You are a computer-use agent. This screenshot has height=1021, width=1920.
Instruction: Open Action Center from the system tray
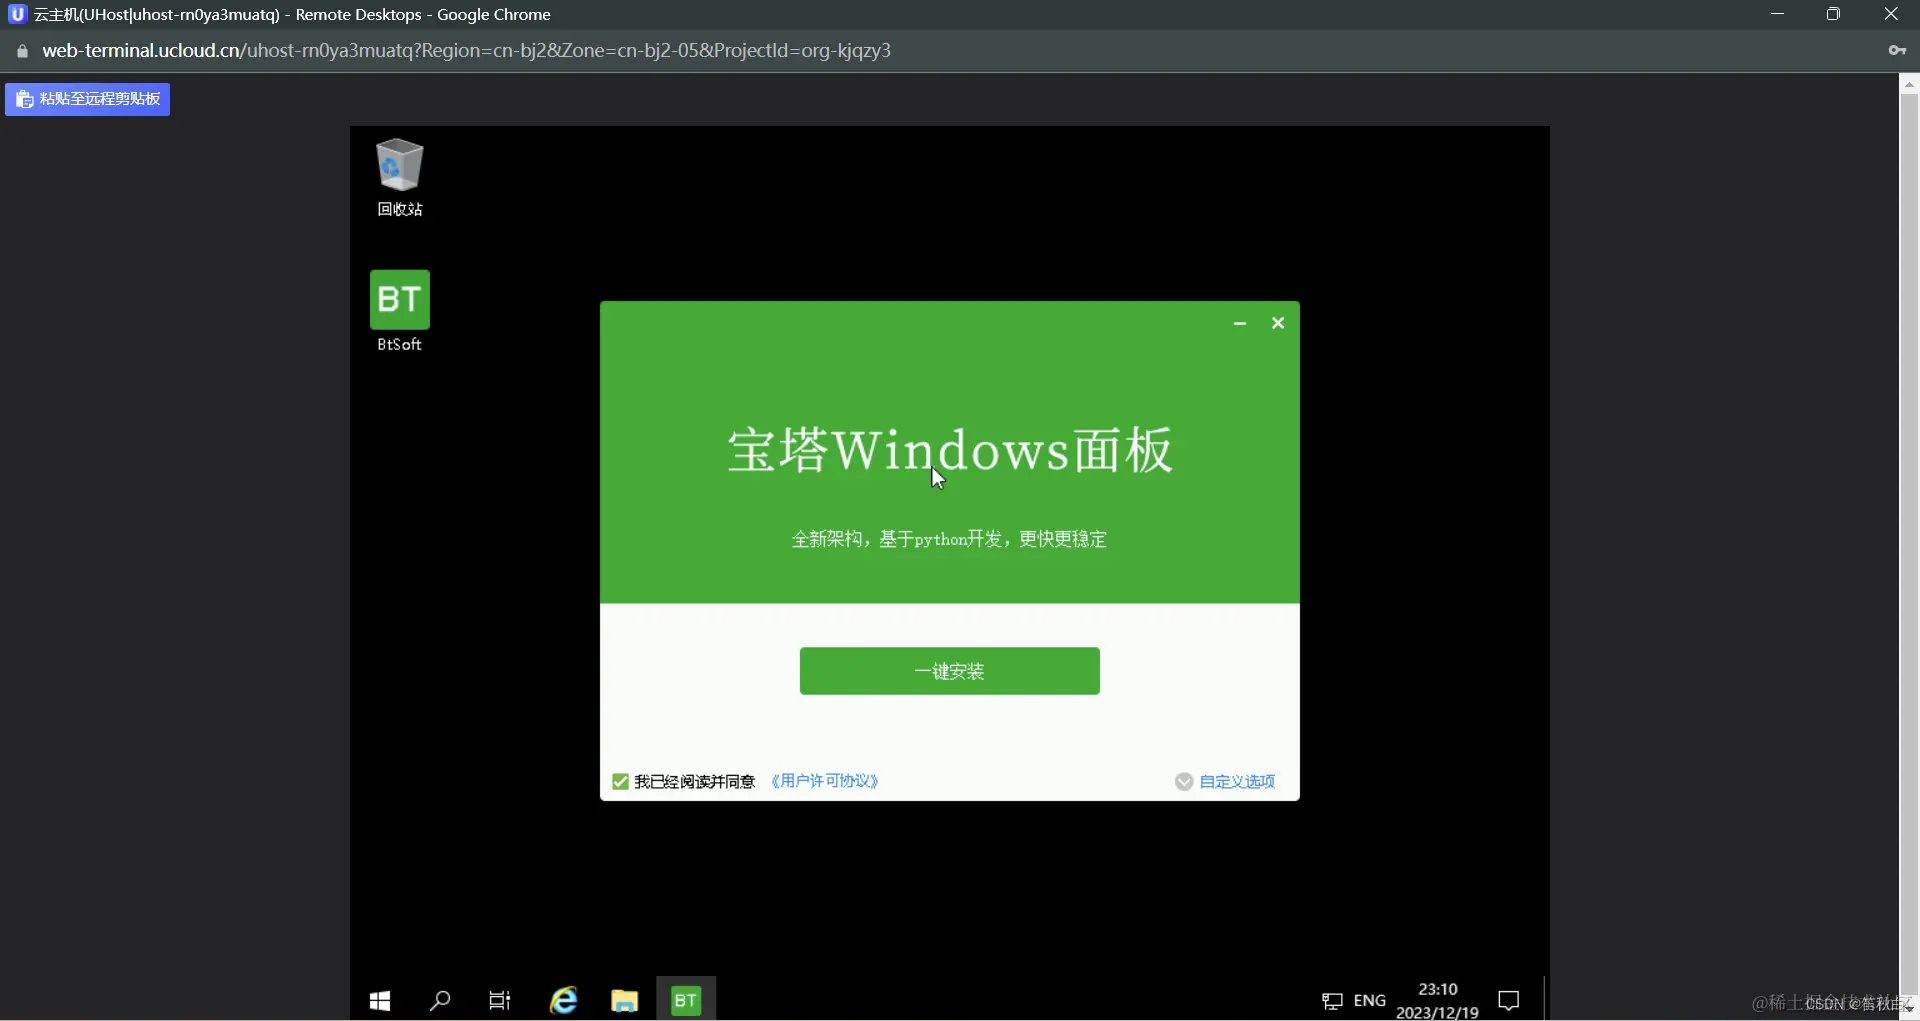coord(1509,1001)
